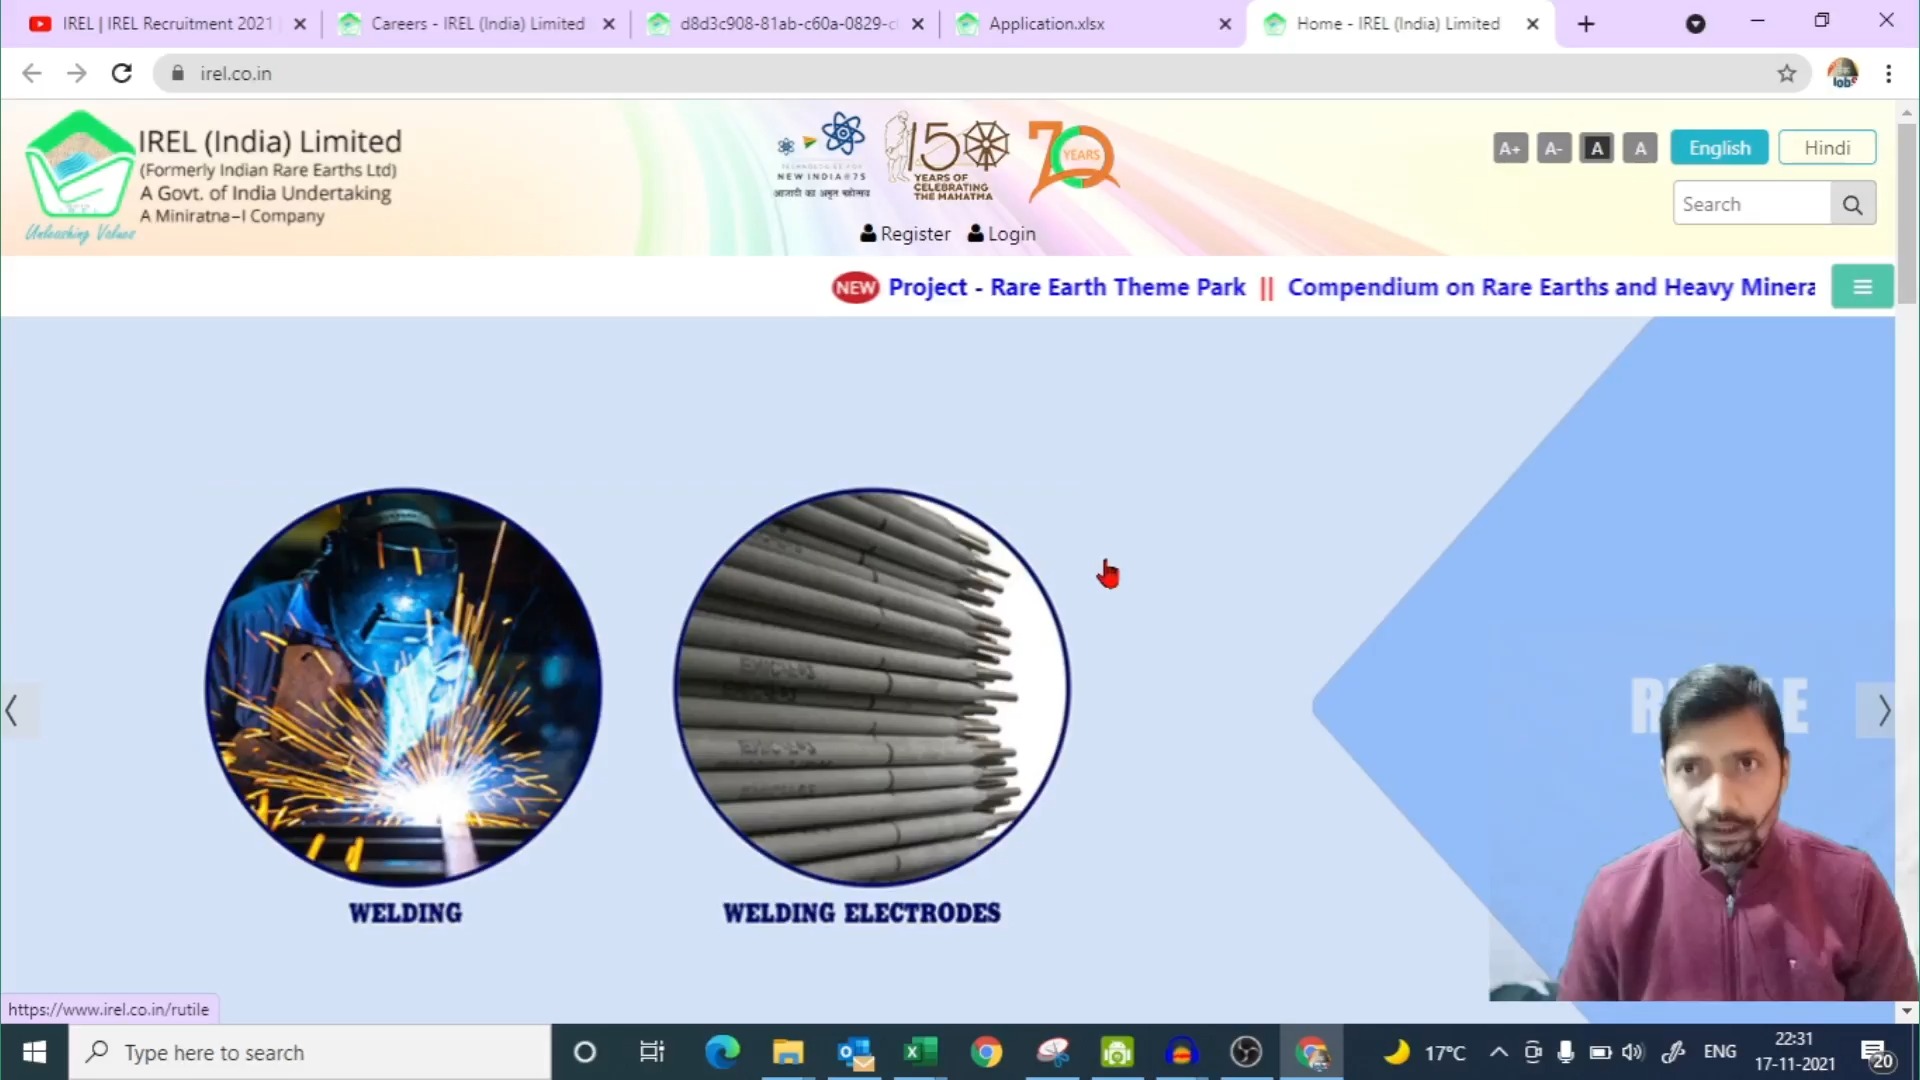Open the Chrome tab search dropdown arrow

tap(1695, 24)
